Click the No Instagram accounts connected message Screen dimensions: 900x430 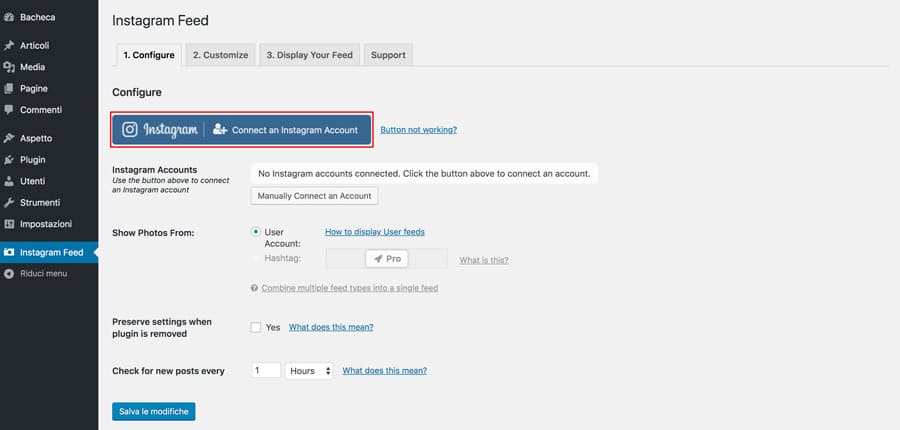point(424,173)
